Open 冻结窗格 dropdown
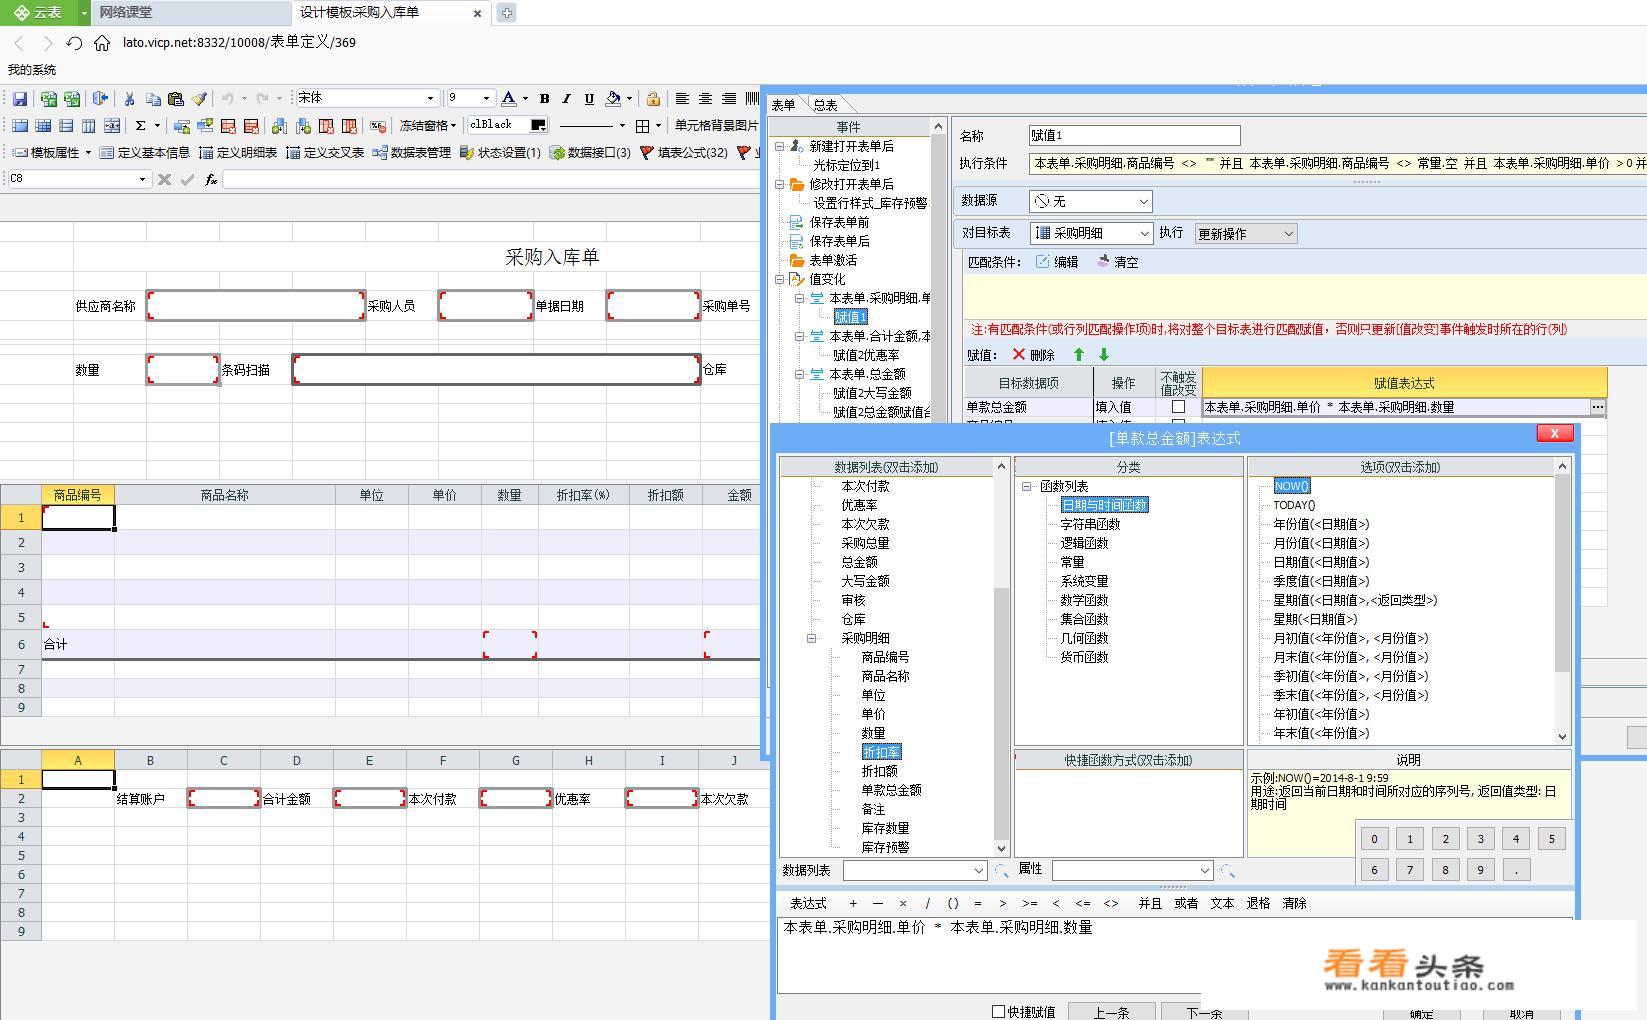 click(x=428, y=125)
